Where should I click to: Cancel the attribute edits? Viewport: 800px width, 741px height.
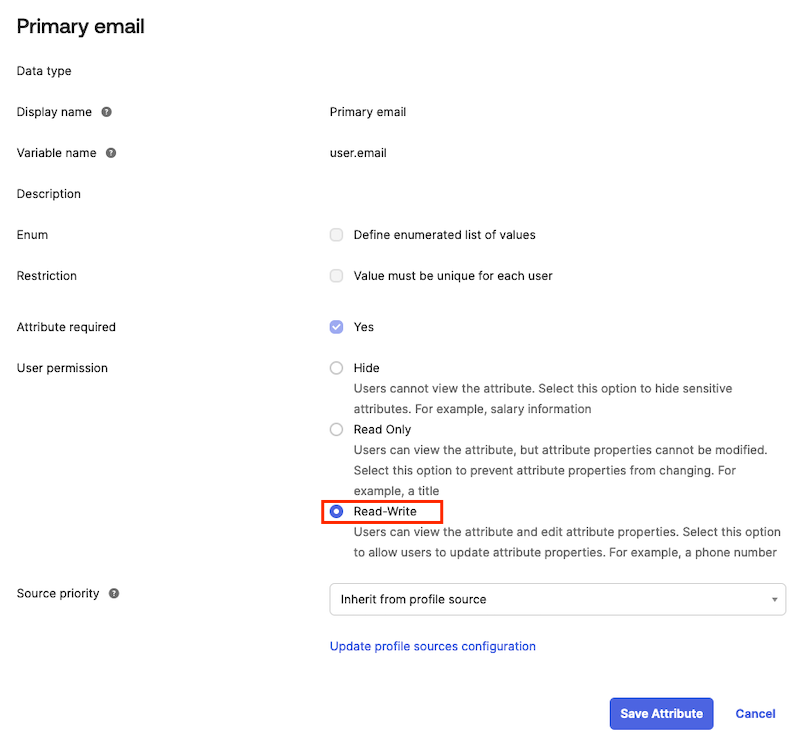755,713
